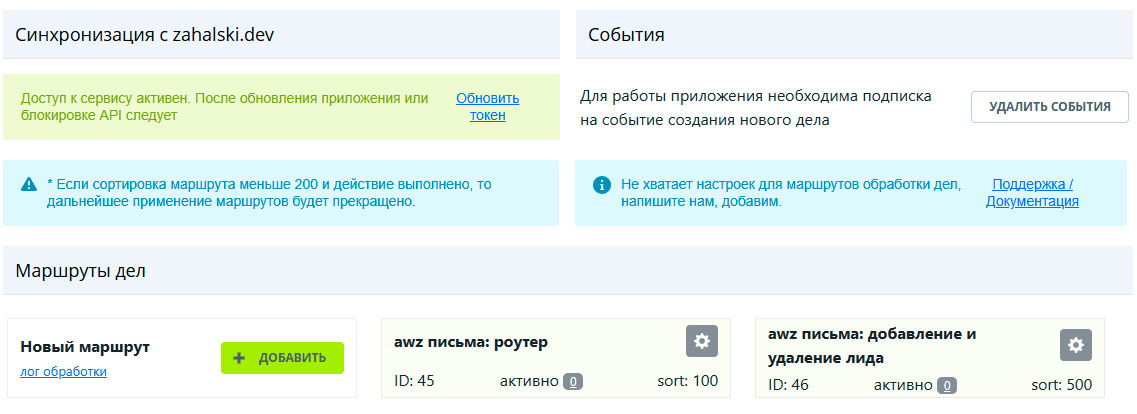Open settings gear for awz письма: роутер
Screen dimensions: 1137x414
(702, 341)
